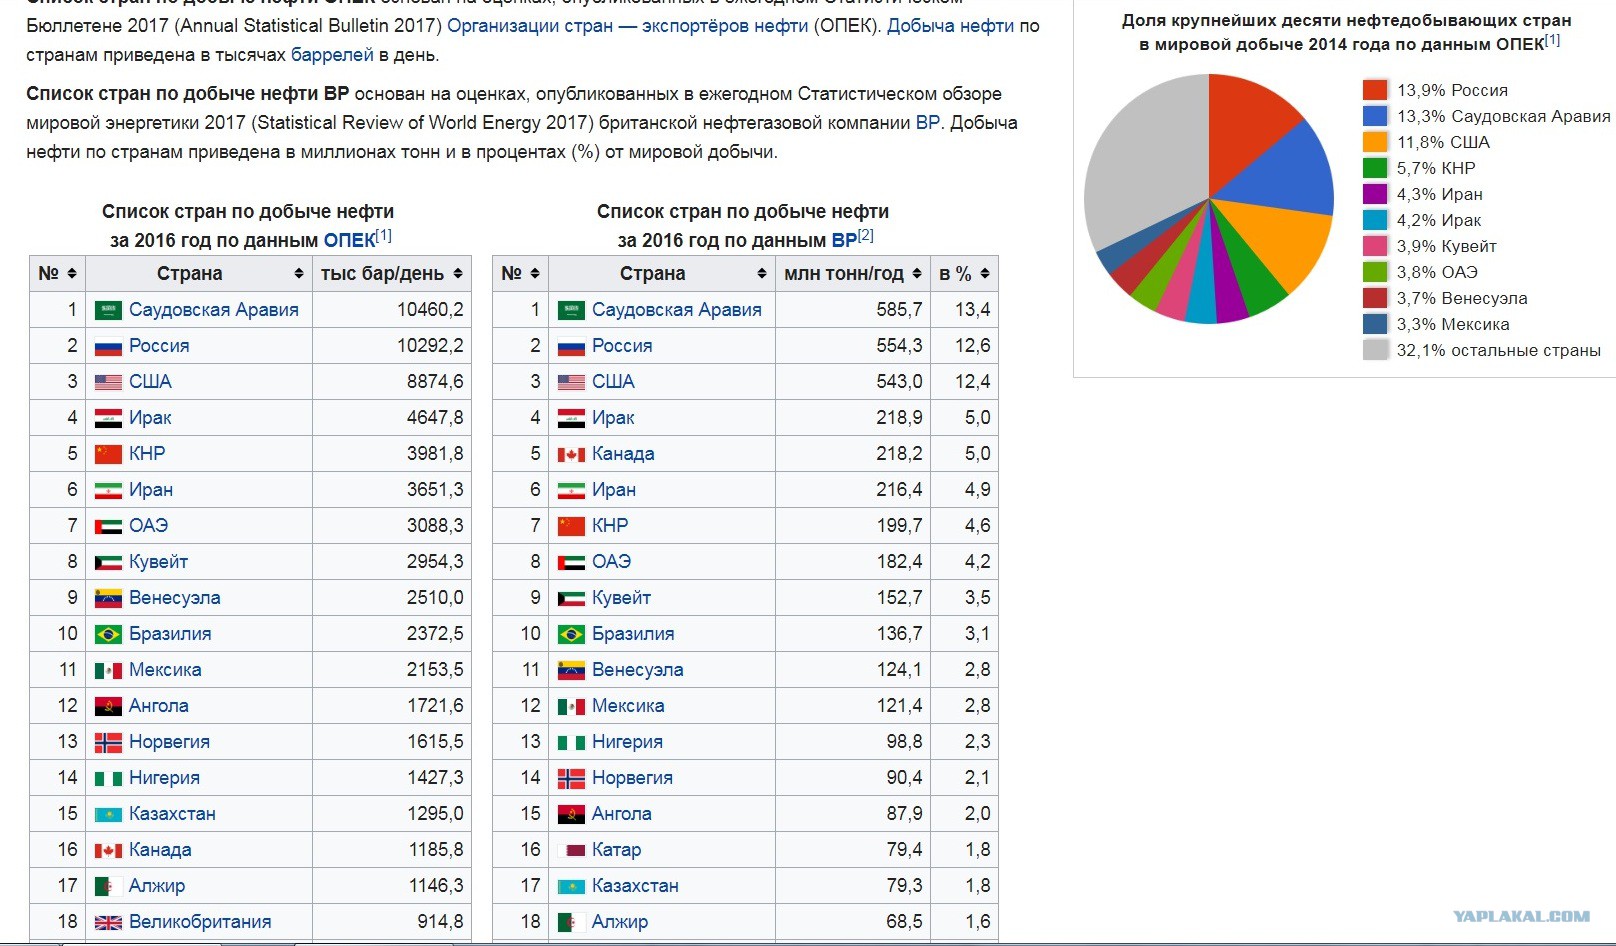This screenshot has width=1616, height=946.
Task: Click the Mexico flag icon in OPEC table
Action: [108, 670]
